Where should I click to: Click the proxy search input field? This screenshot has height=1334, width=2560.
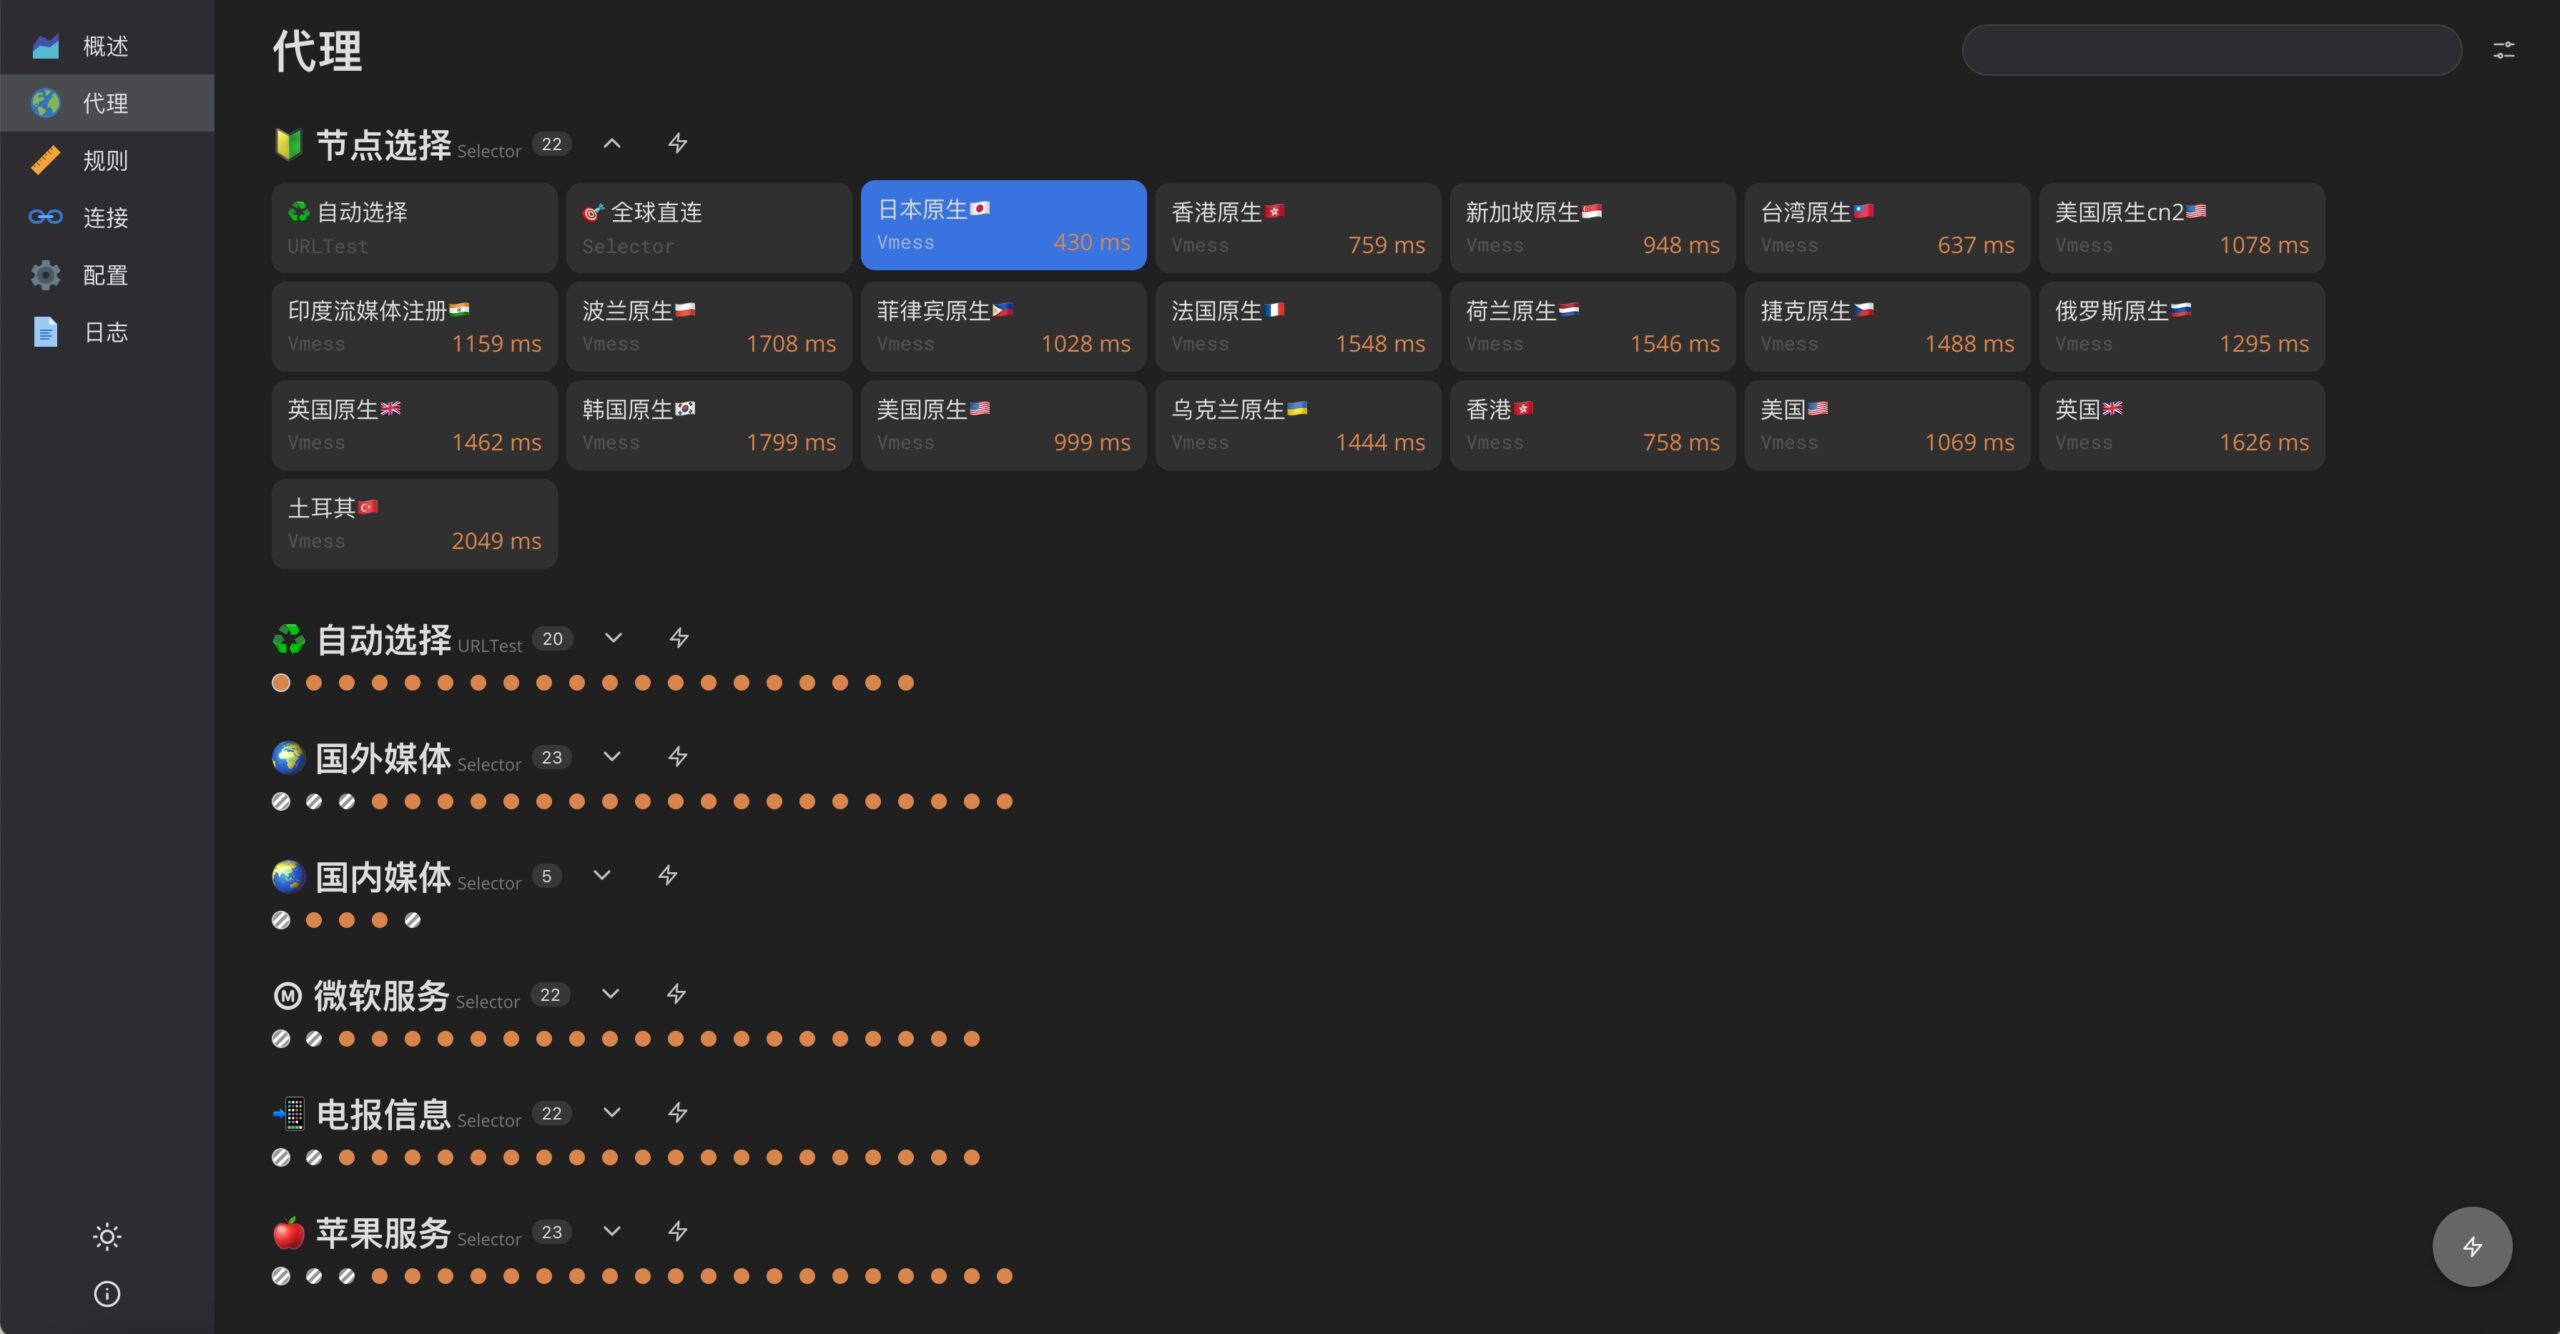point(2210,50)
